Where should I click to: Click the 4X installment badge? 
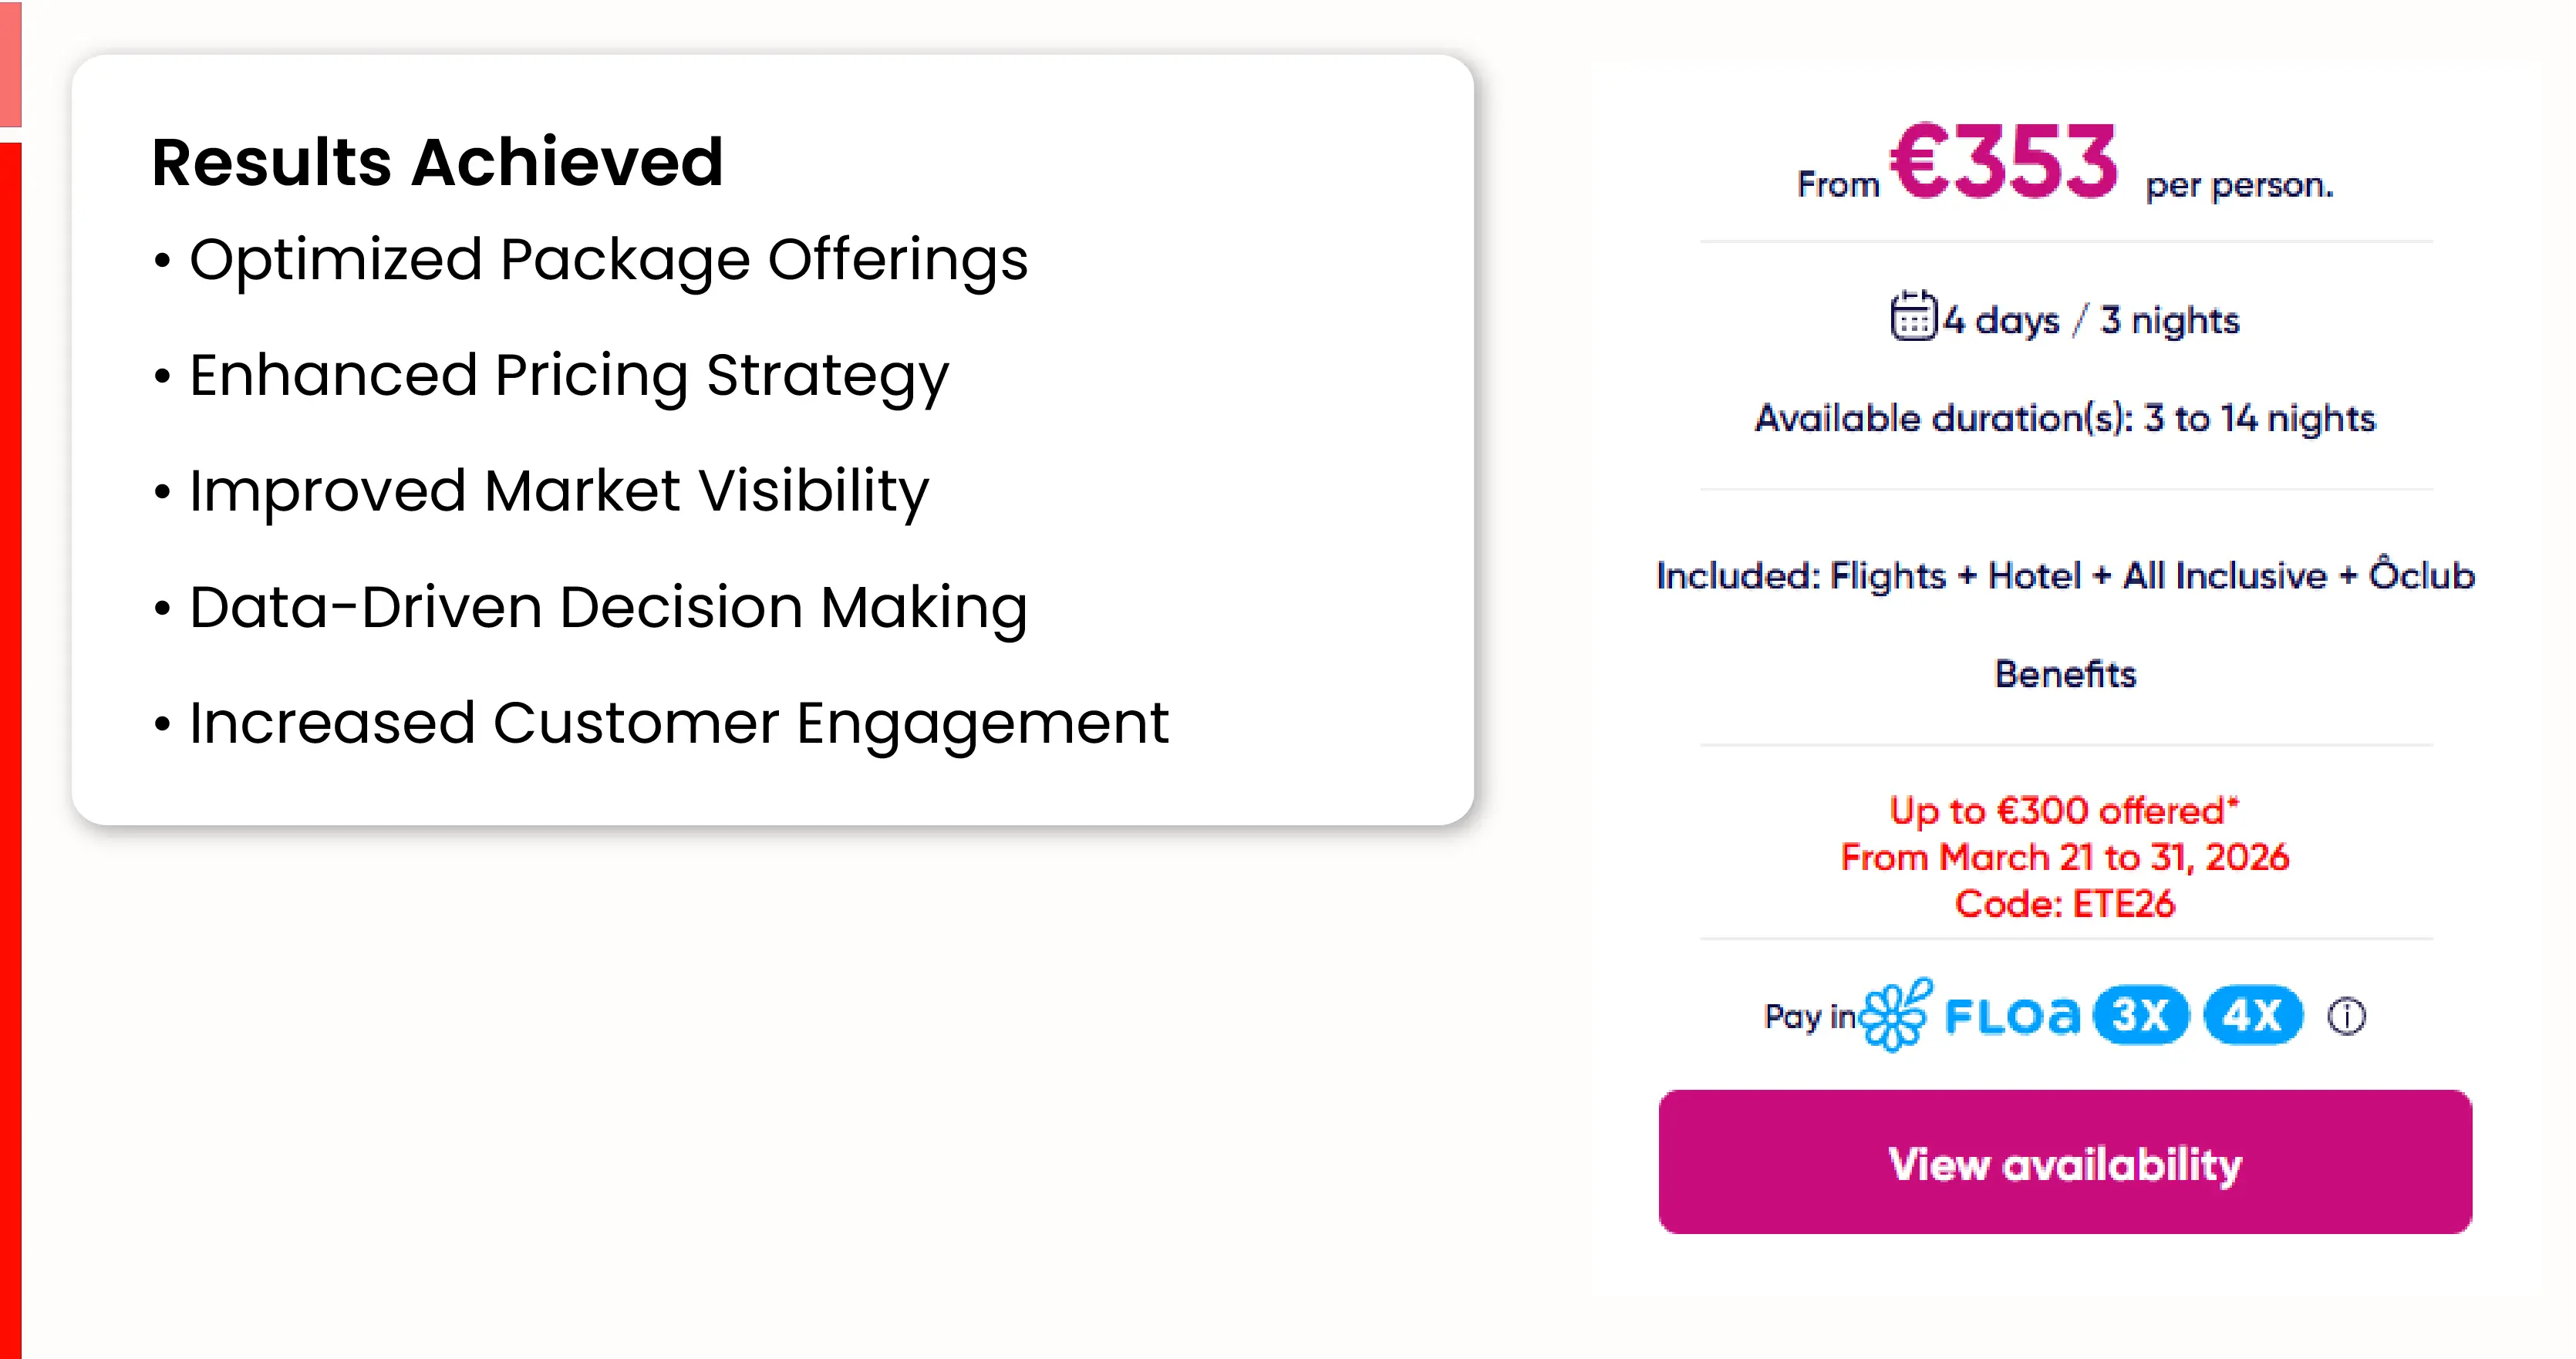pos(2252,1016)
